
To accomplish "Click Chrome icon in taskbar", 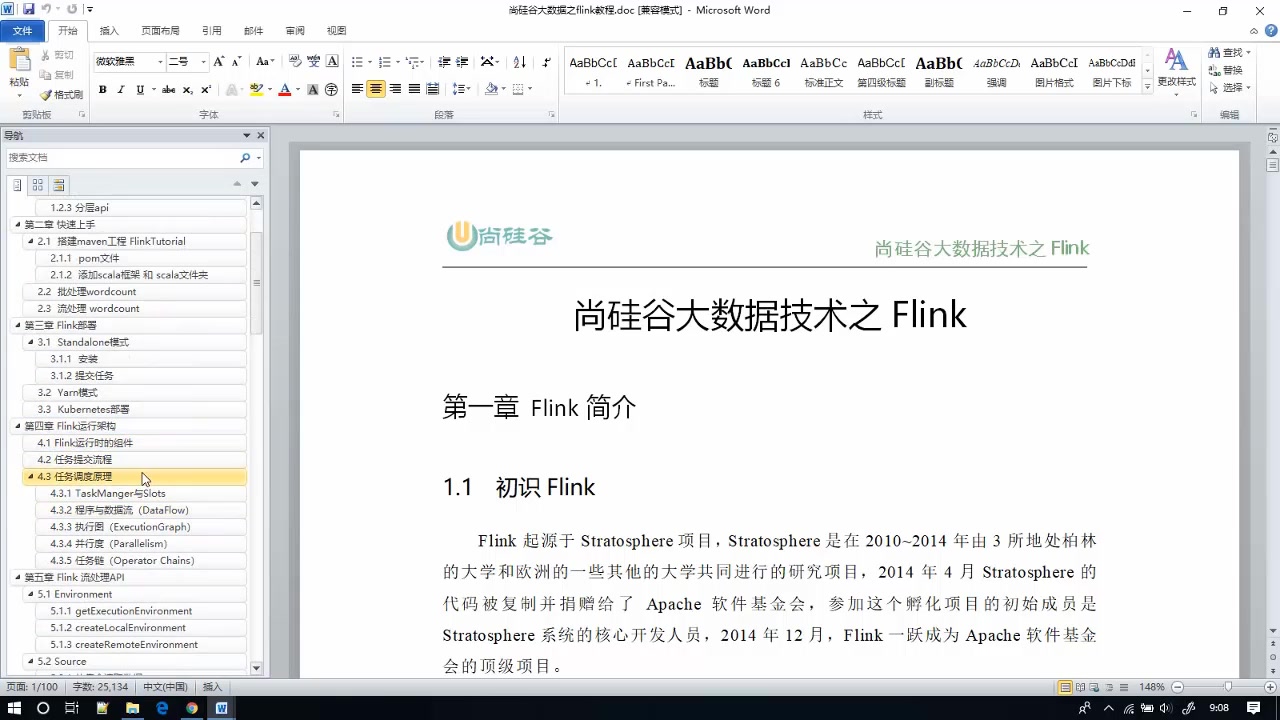I will tap(192, 708).
